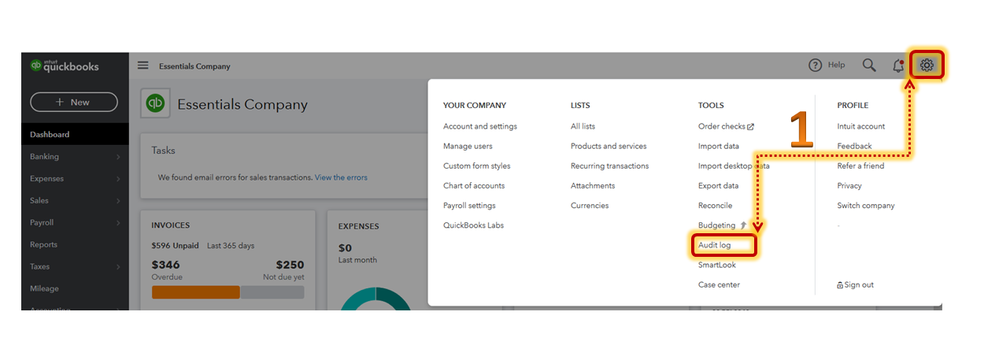Click the $346 Overdue amount
This screenshot has height=361, width=999.
pyautogui.click(x=166, y=264)
